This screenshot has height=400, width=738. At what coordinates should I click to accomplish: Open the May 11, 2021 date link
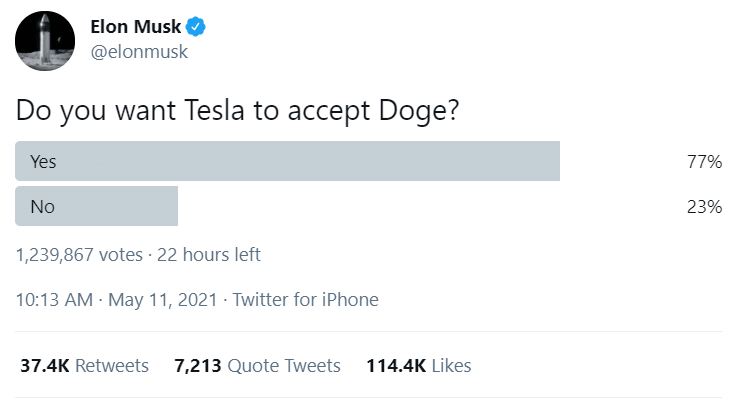[x=163, y=300]
